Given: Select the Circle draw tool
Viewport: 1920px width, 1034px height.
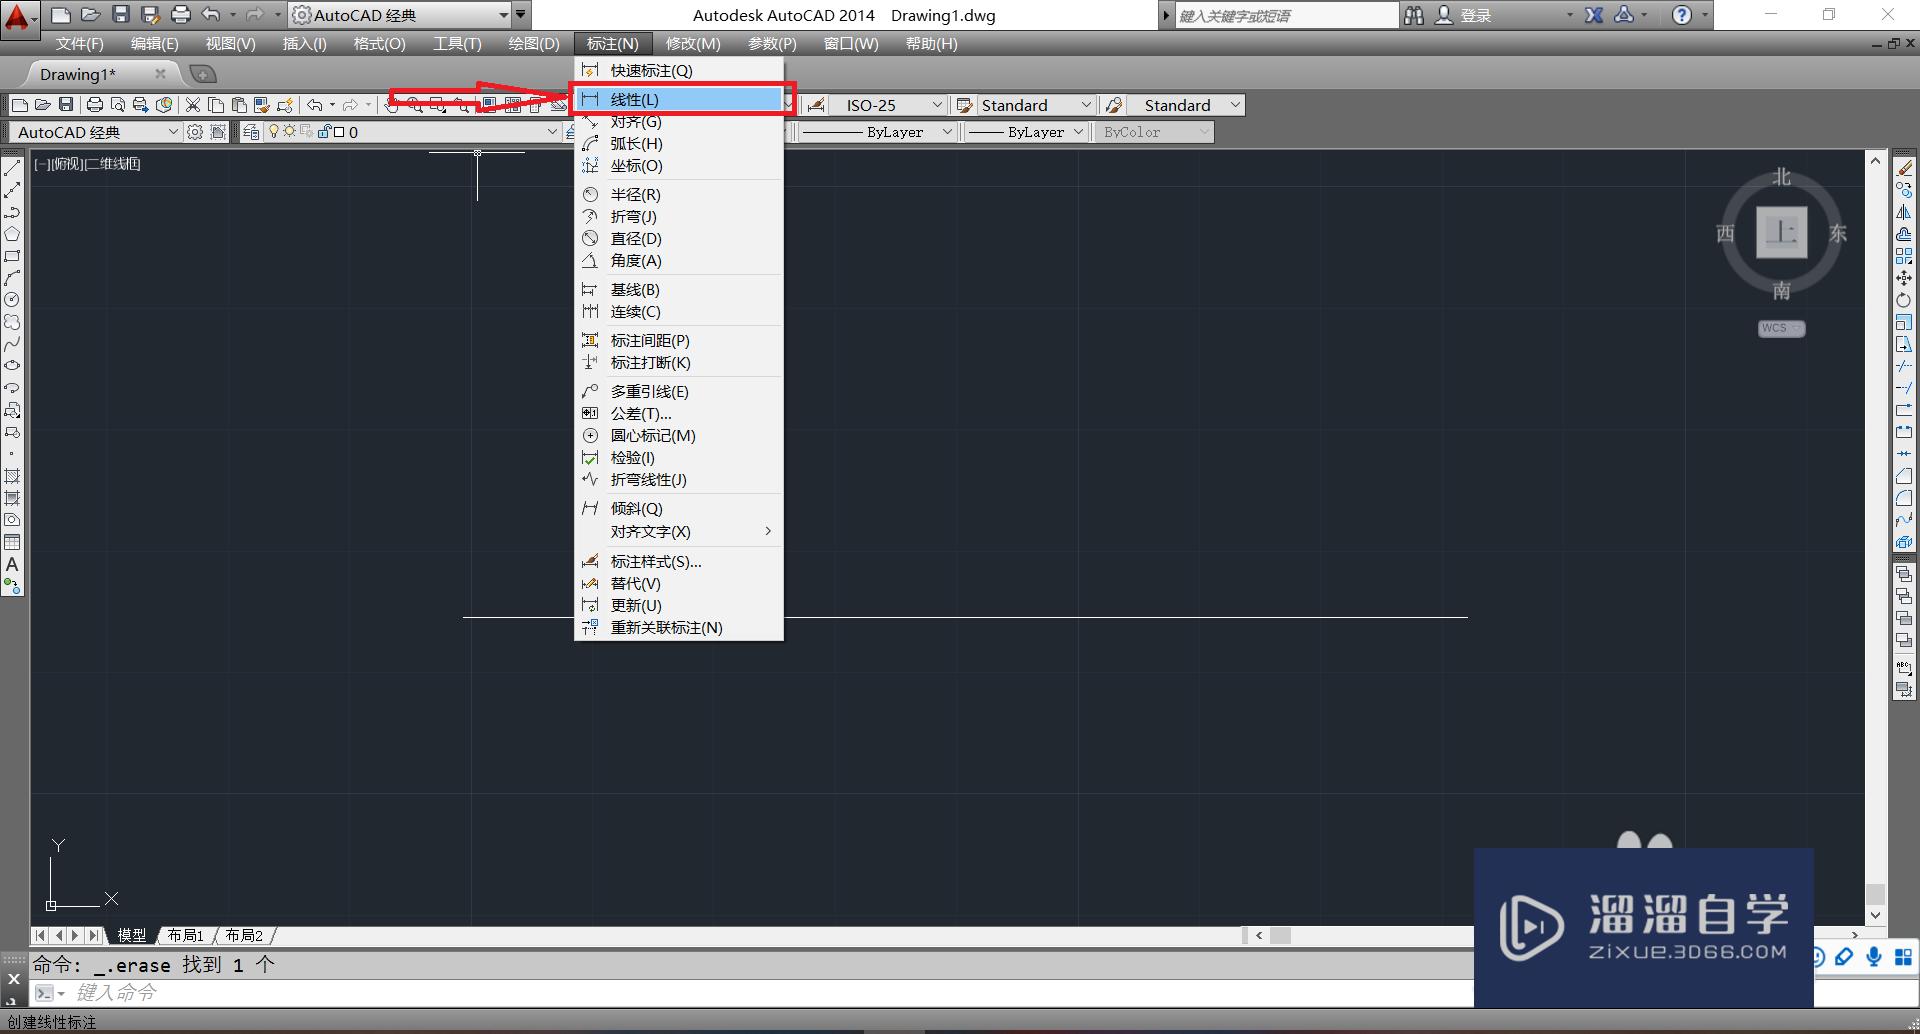Looking at the screenshot, I should click(12, 300).
